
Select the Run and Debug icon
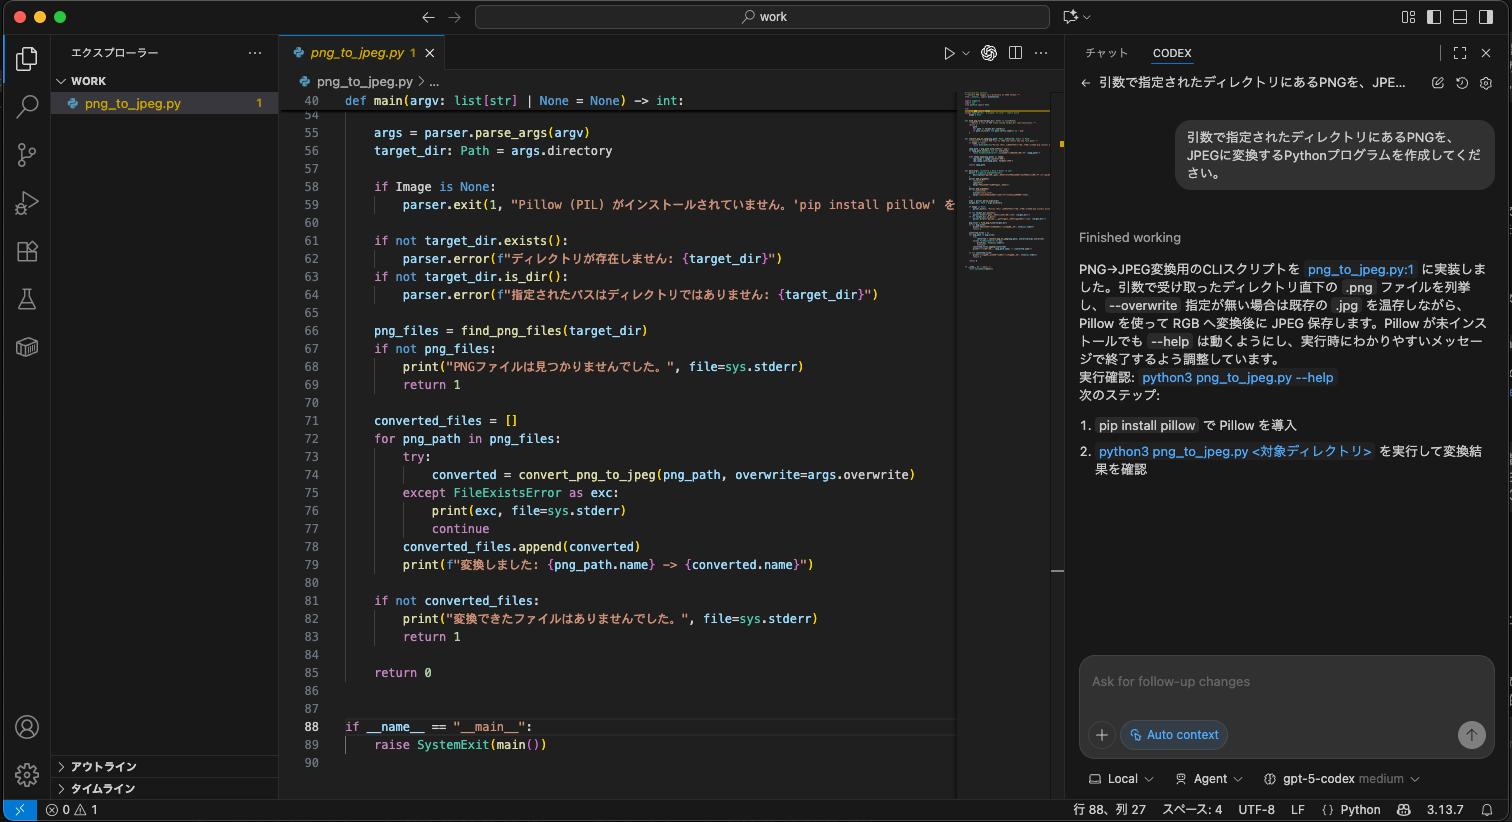click(27, 203)
